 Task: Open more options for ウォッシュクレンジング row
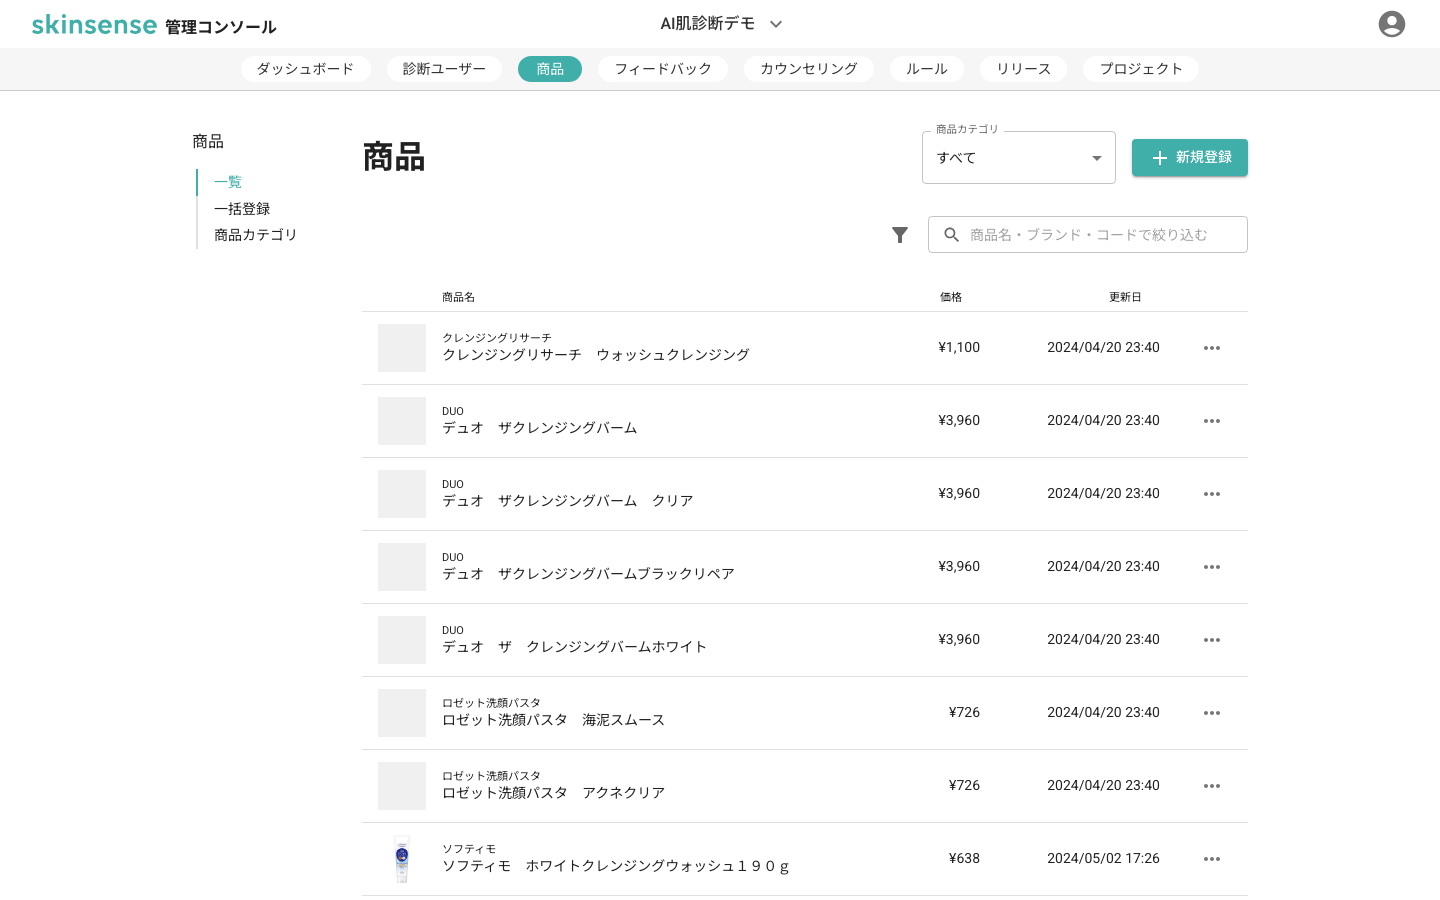[1212, 348]
